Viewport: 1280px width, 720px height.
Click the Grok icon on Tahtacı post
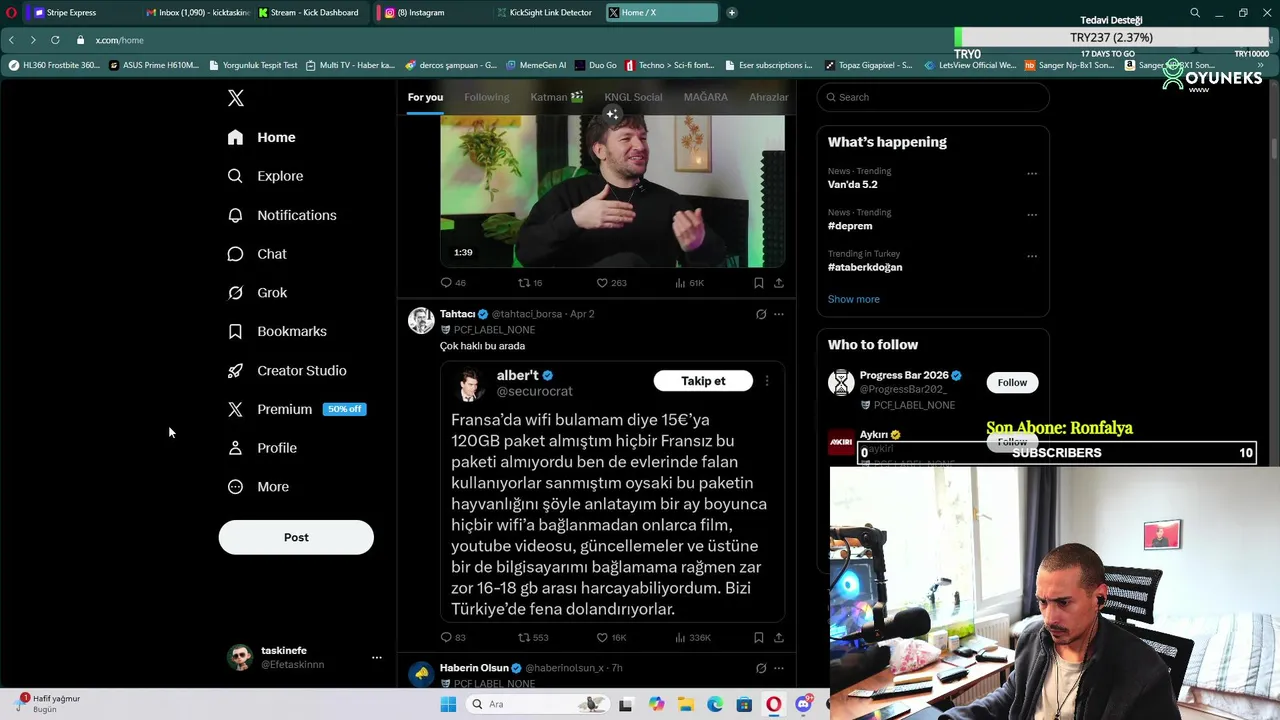point(761,314)
